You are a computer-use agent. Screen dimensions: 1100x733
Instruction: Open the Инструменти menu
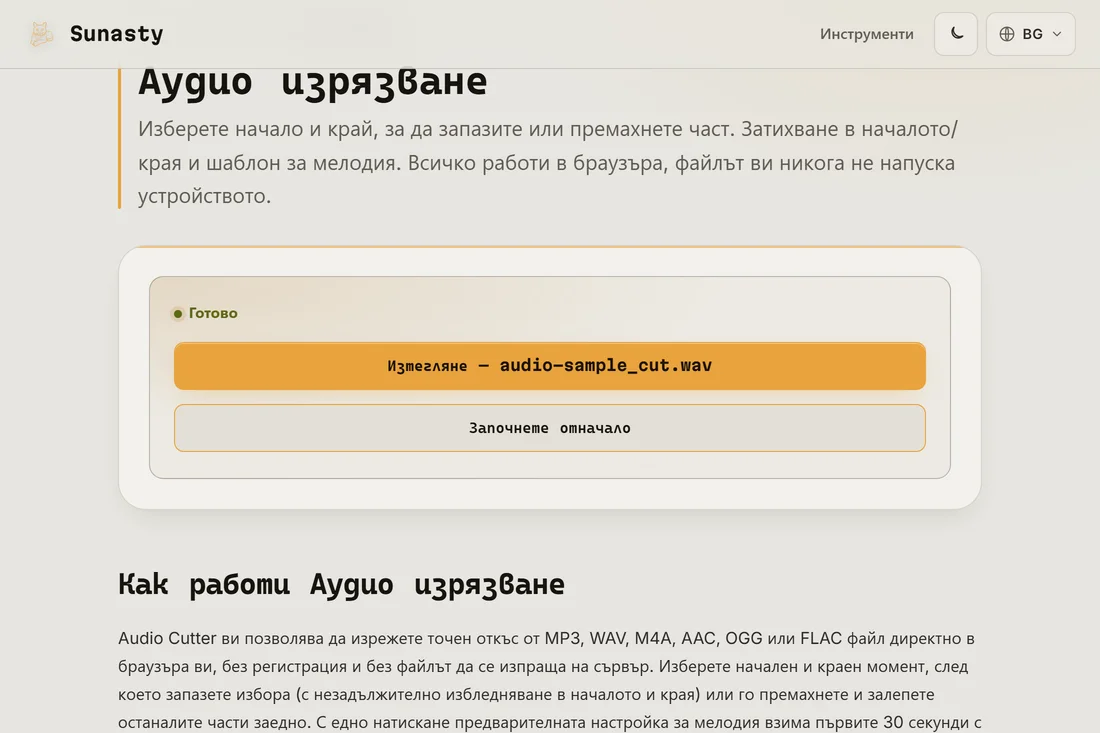pyautogui.click(x=866, y=34)
